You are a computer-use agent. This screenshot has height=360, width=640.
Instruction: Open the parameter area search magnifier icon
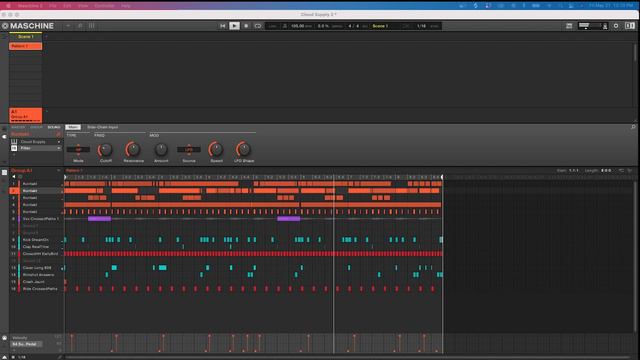633,127
